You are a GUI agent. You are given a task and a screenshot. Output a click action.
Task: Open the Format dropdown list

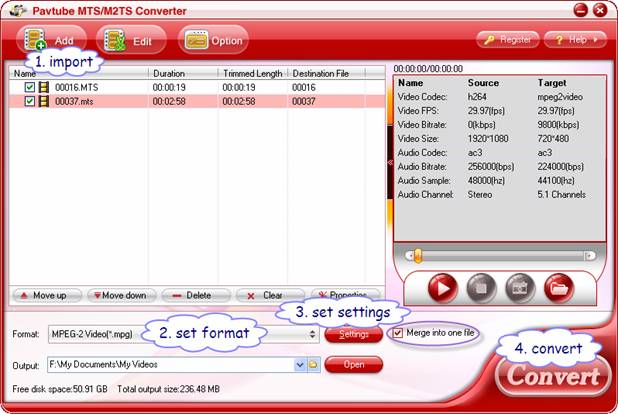point(312,334)
